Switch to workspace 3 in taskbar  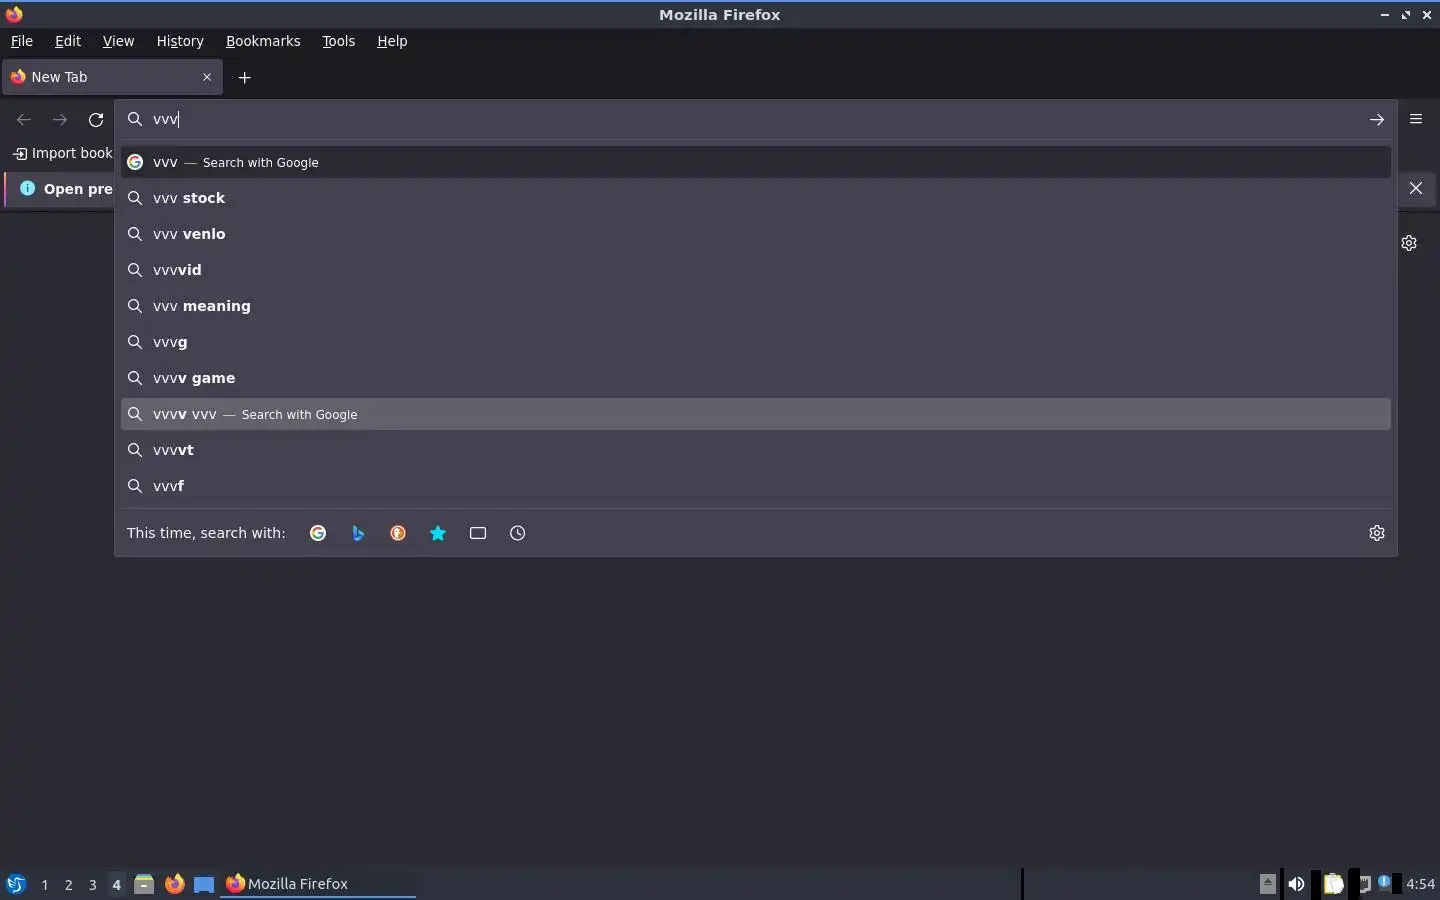(x=92, y=884)
